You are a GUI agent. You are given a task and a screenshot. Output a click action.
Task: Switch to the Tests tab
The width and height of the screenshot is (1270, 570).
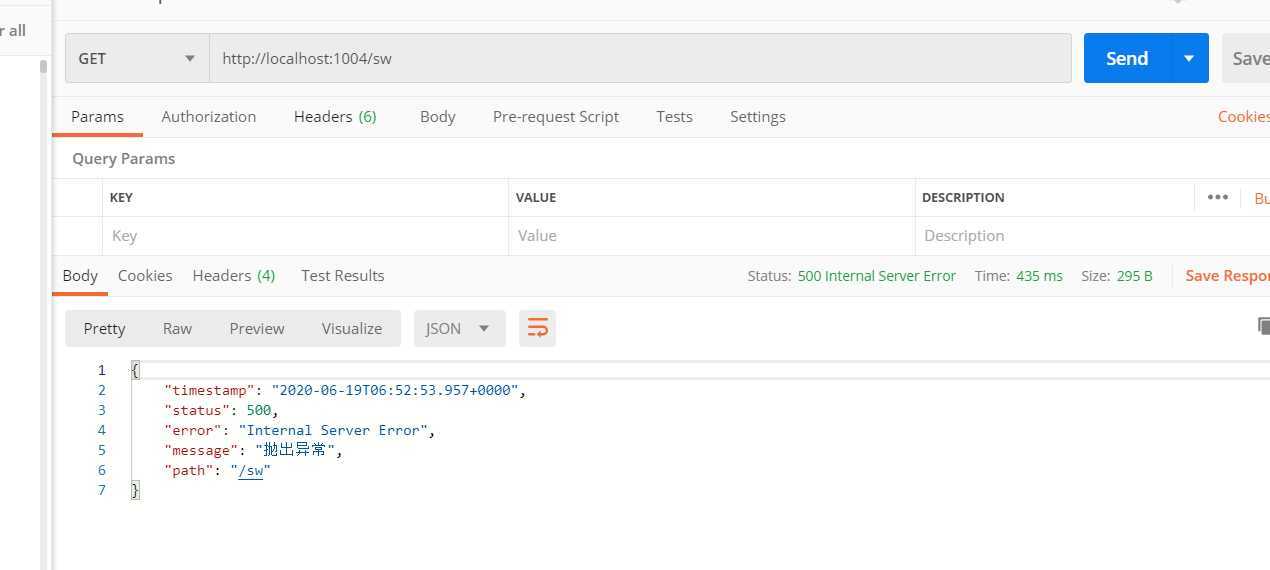(675, 117)
